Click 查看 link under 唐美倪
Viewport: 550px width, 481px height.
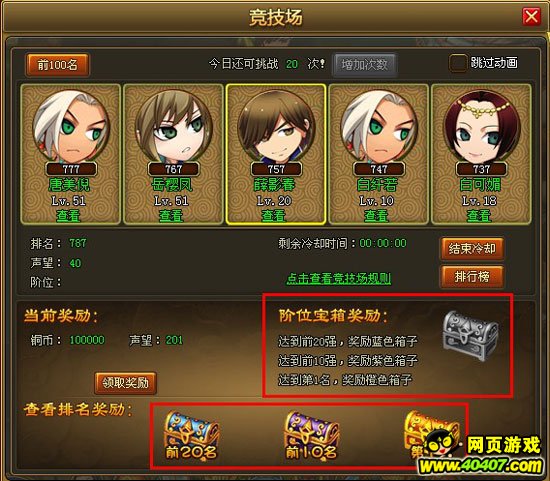(68, 215)
